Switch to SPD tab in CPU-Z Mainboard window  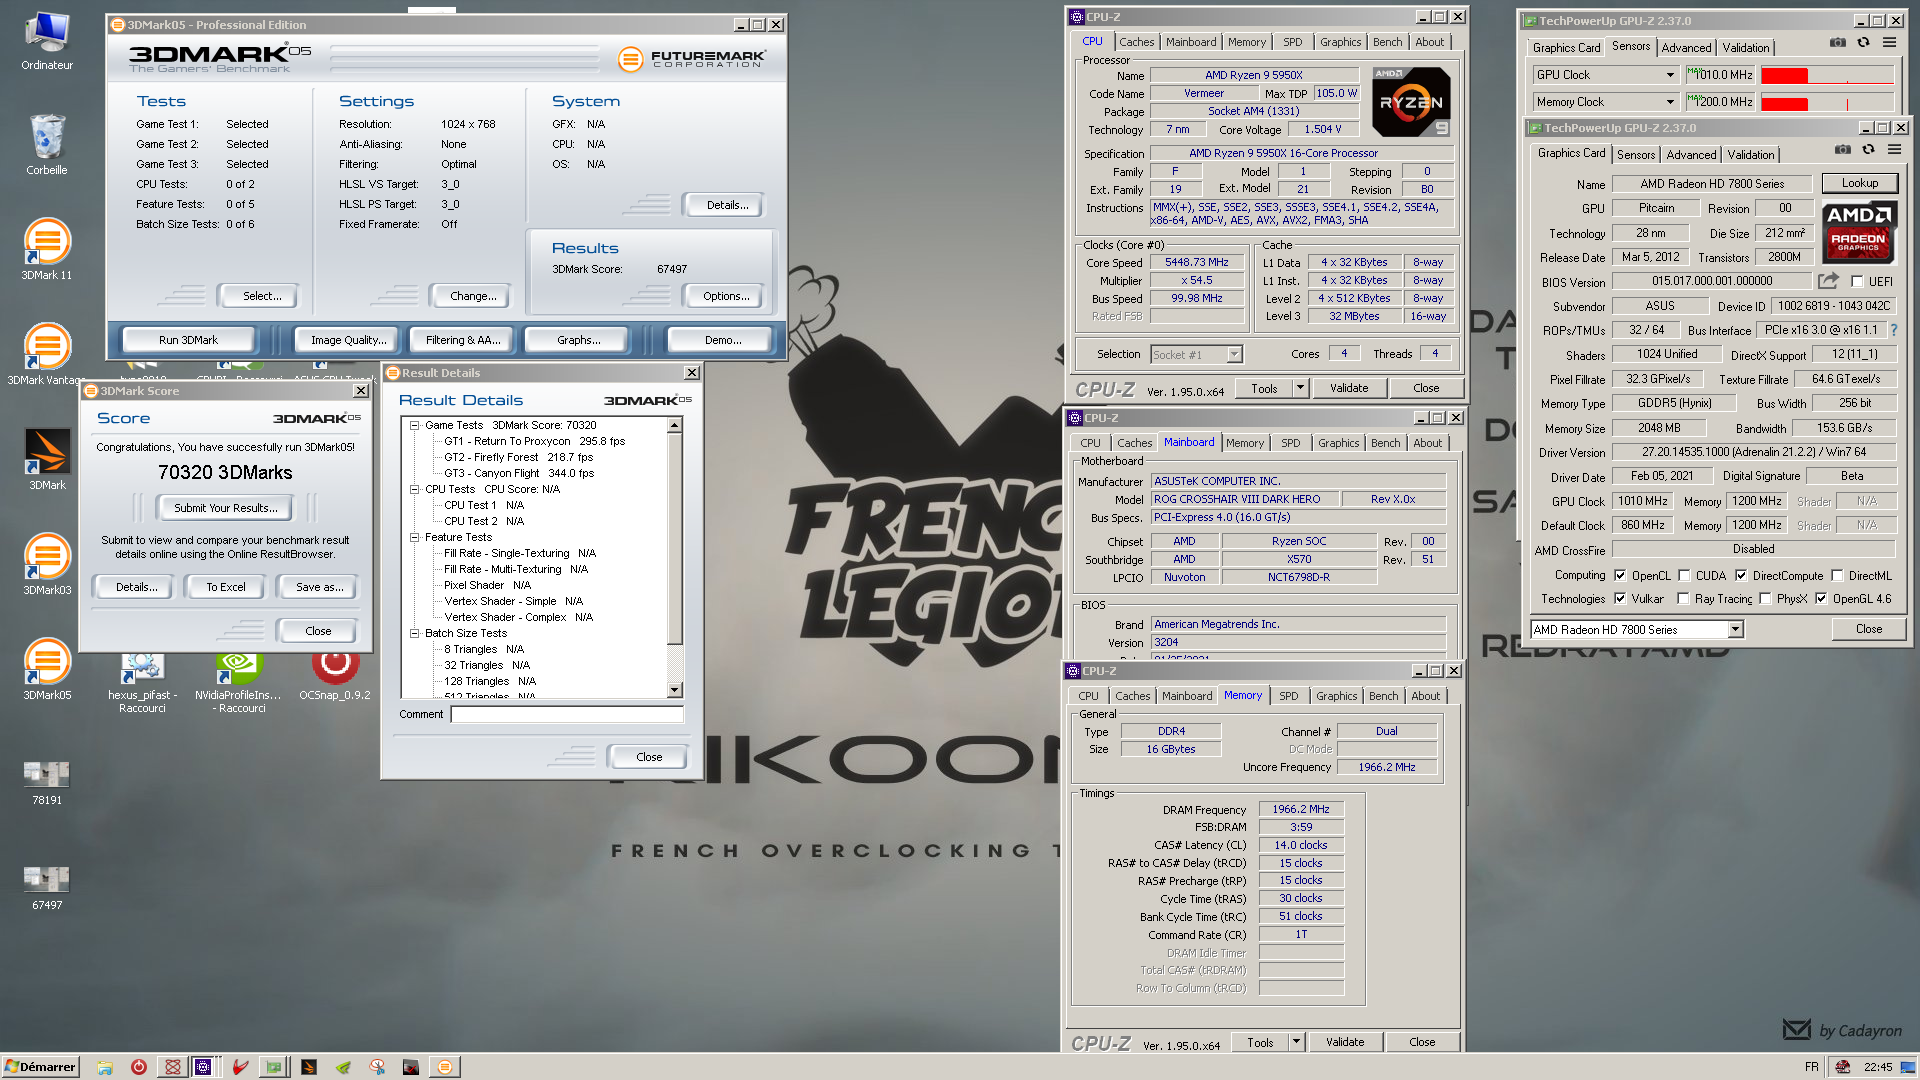[1290, 443]
